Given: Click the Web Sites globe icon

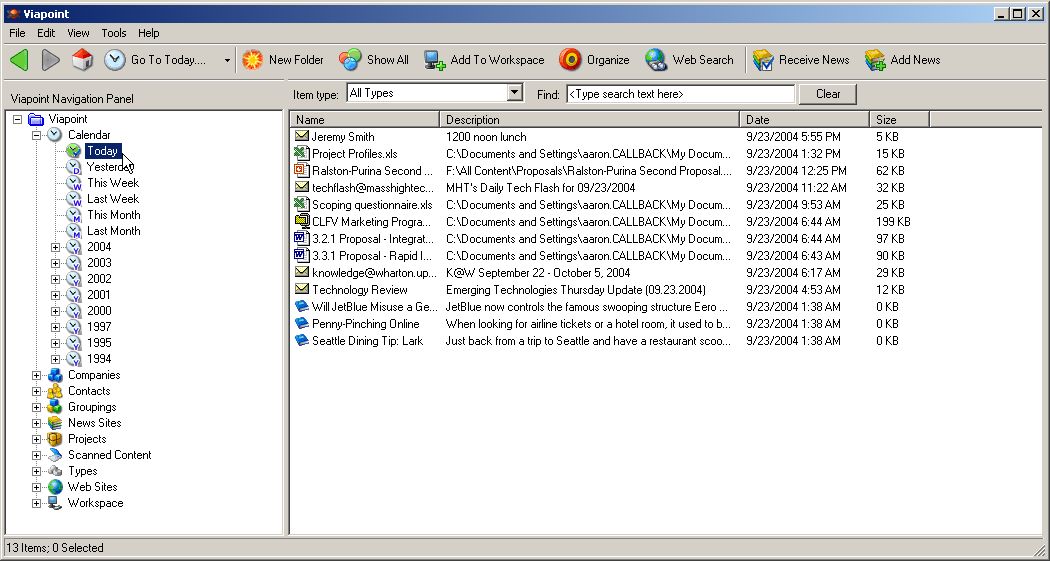Looking at the screenshot, I should pos(55,487).
